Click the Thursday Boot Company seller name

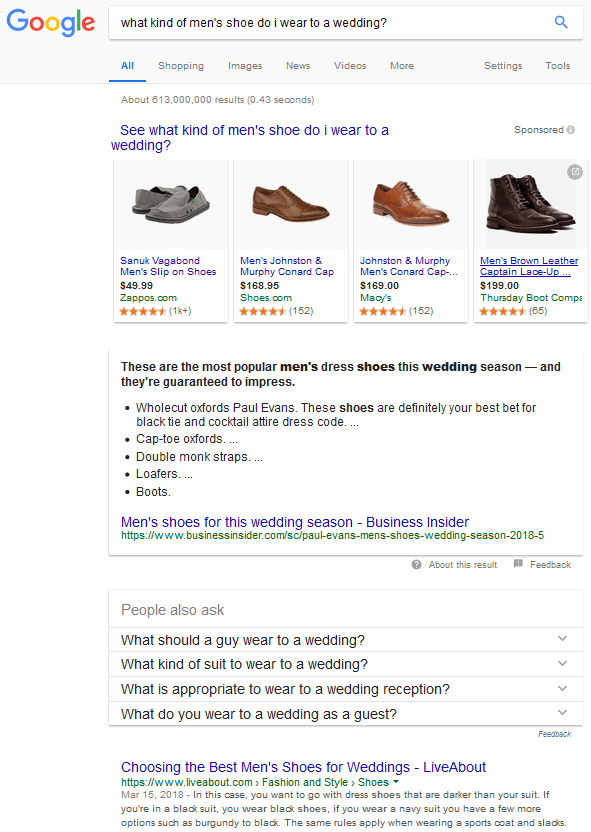531,298
